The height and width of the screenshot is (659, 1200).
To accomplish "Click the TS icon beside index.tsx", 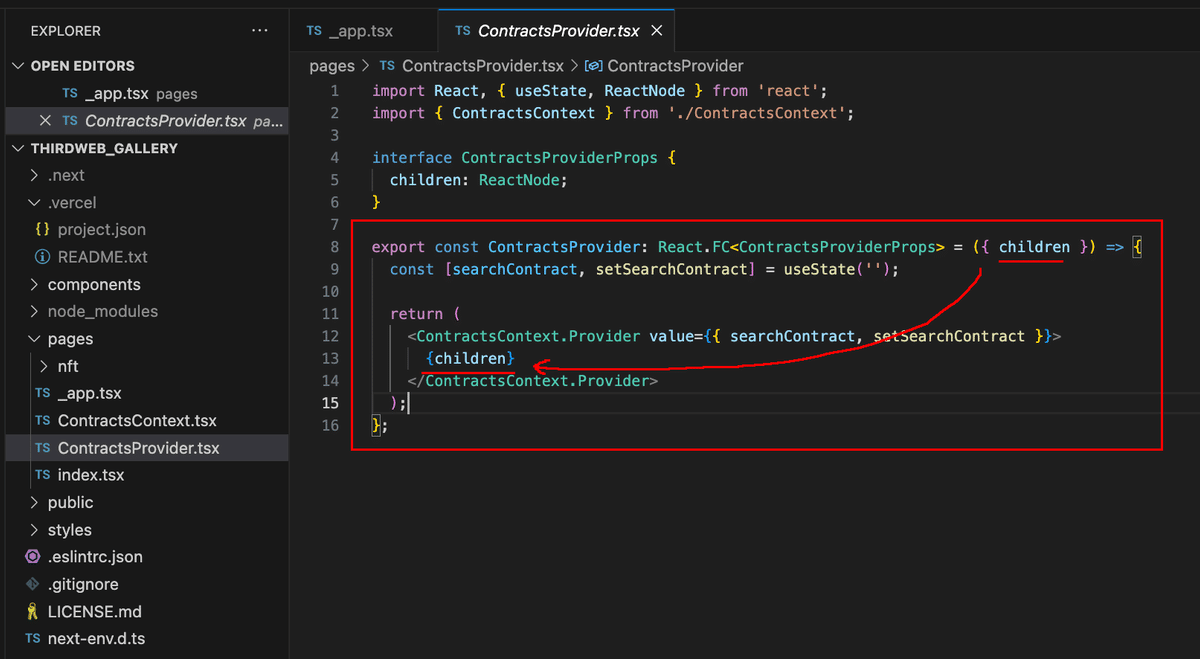I will tap(42, 475).
